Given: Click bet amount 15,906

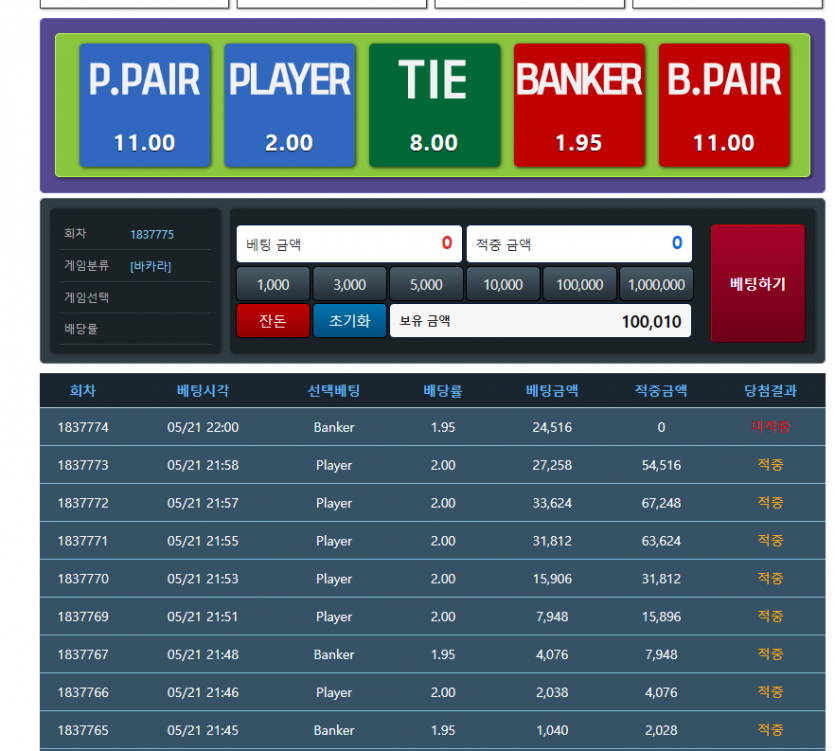Looking at the screenshot, I should point(552,578).
